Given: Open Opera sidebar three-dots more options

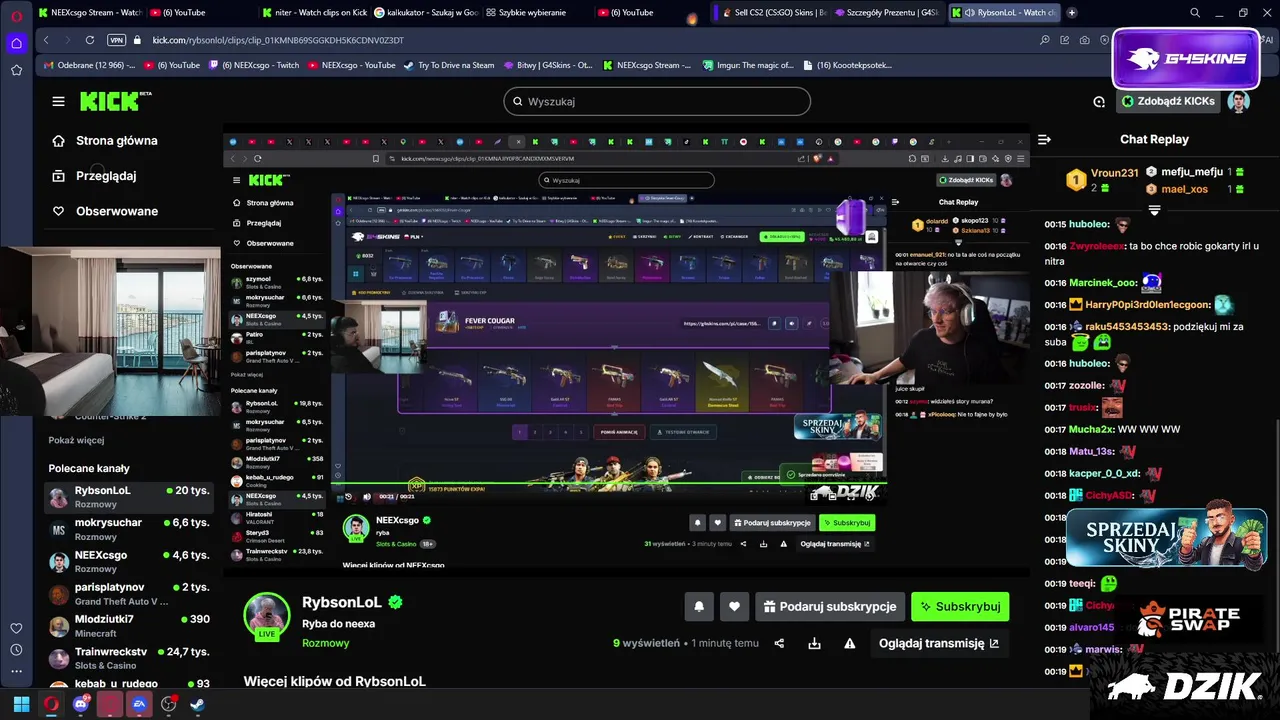Looking at the screenshot, I should [x=16, y=672].
